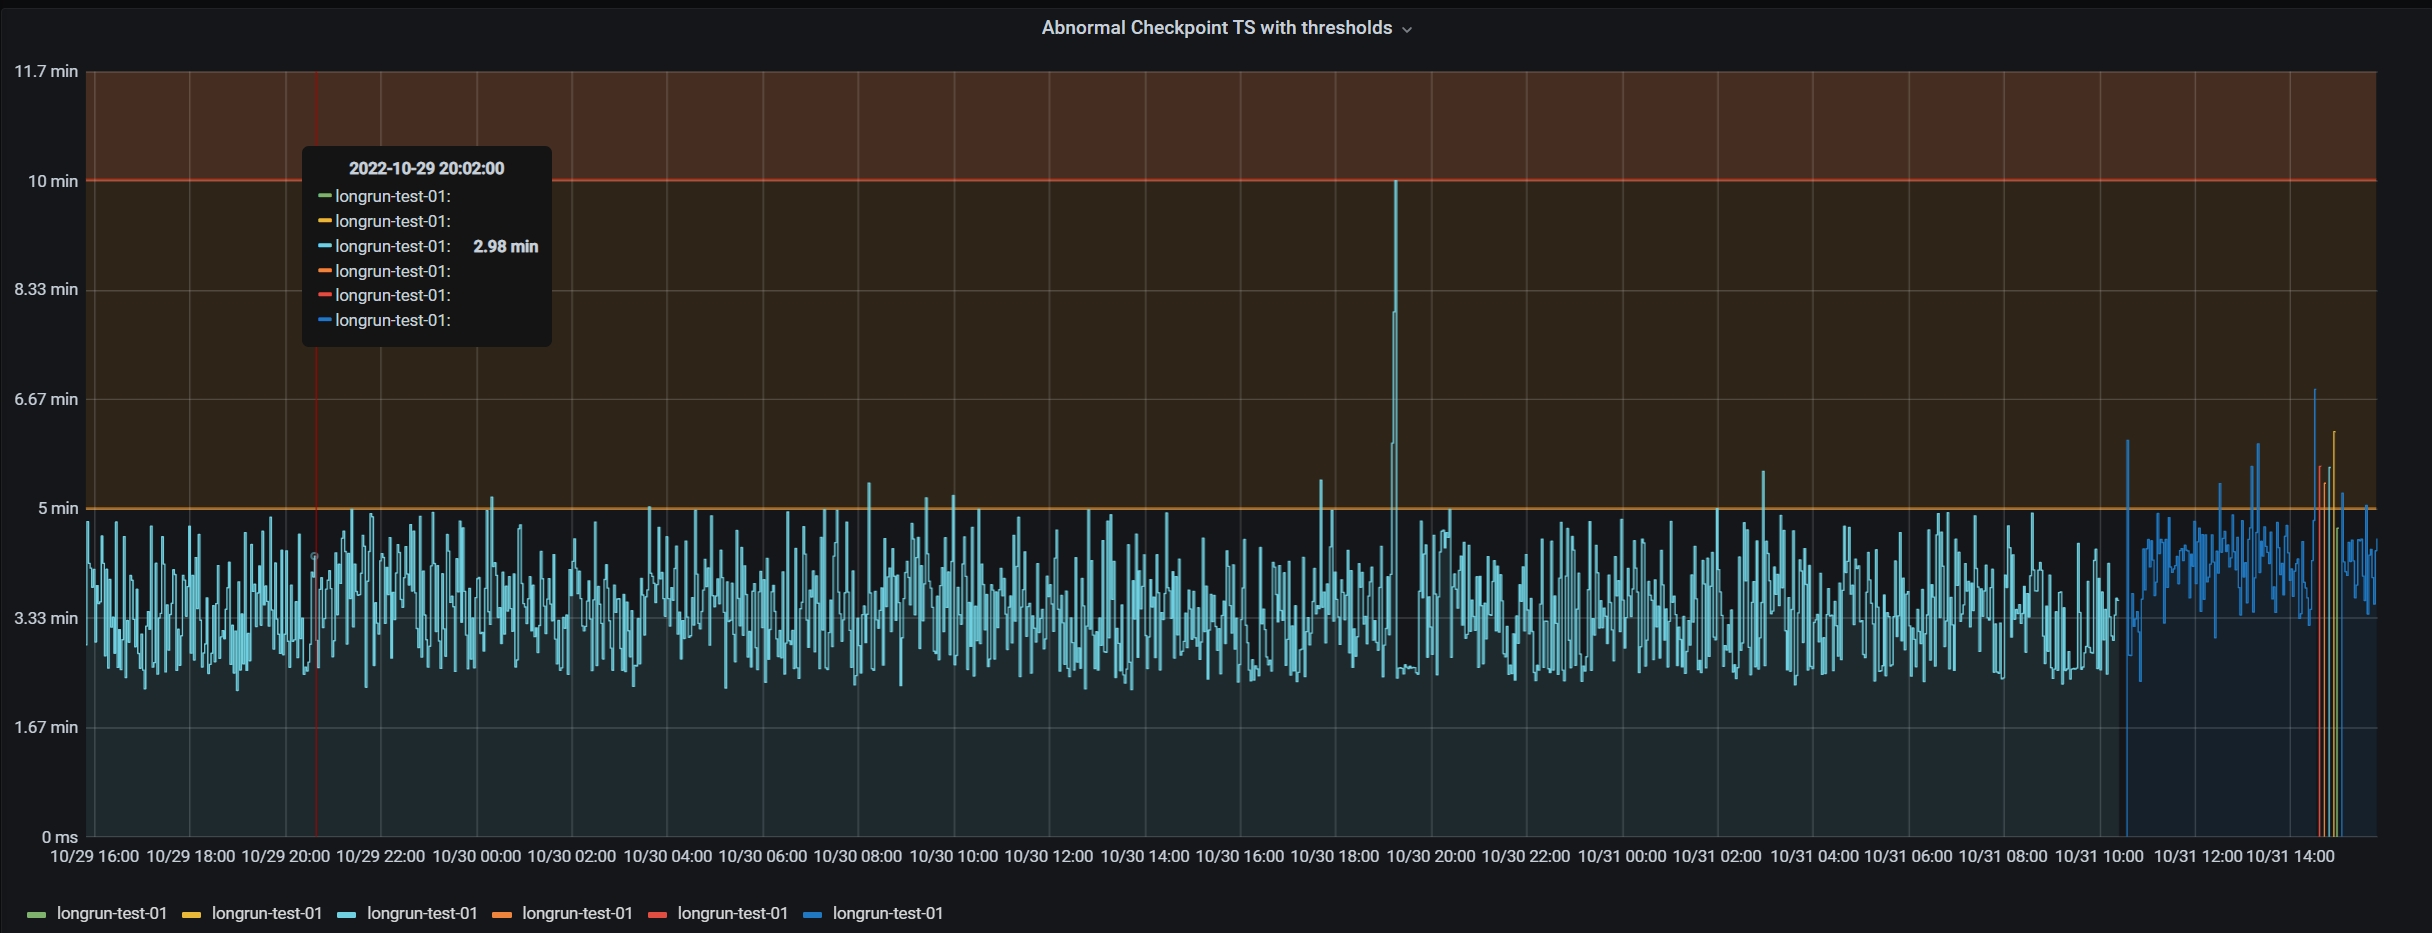Screen dimensions: 2432x933
Task: Toggle visibility of the blue longrun-test-01 series
Action: (888, 913)
